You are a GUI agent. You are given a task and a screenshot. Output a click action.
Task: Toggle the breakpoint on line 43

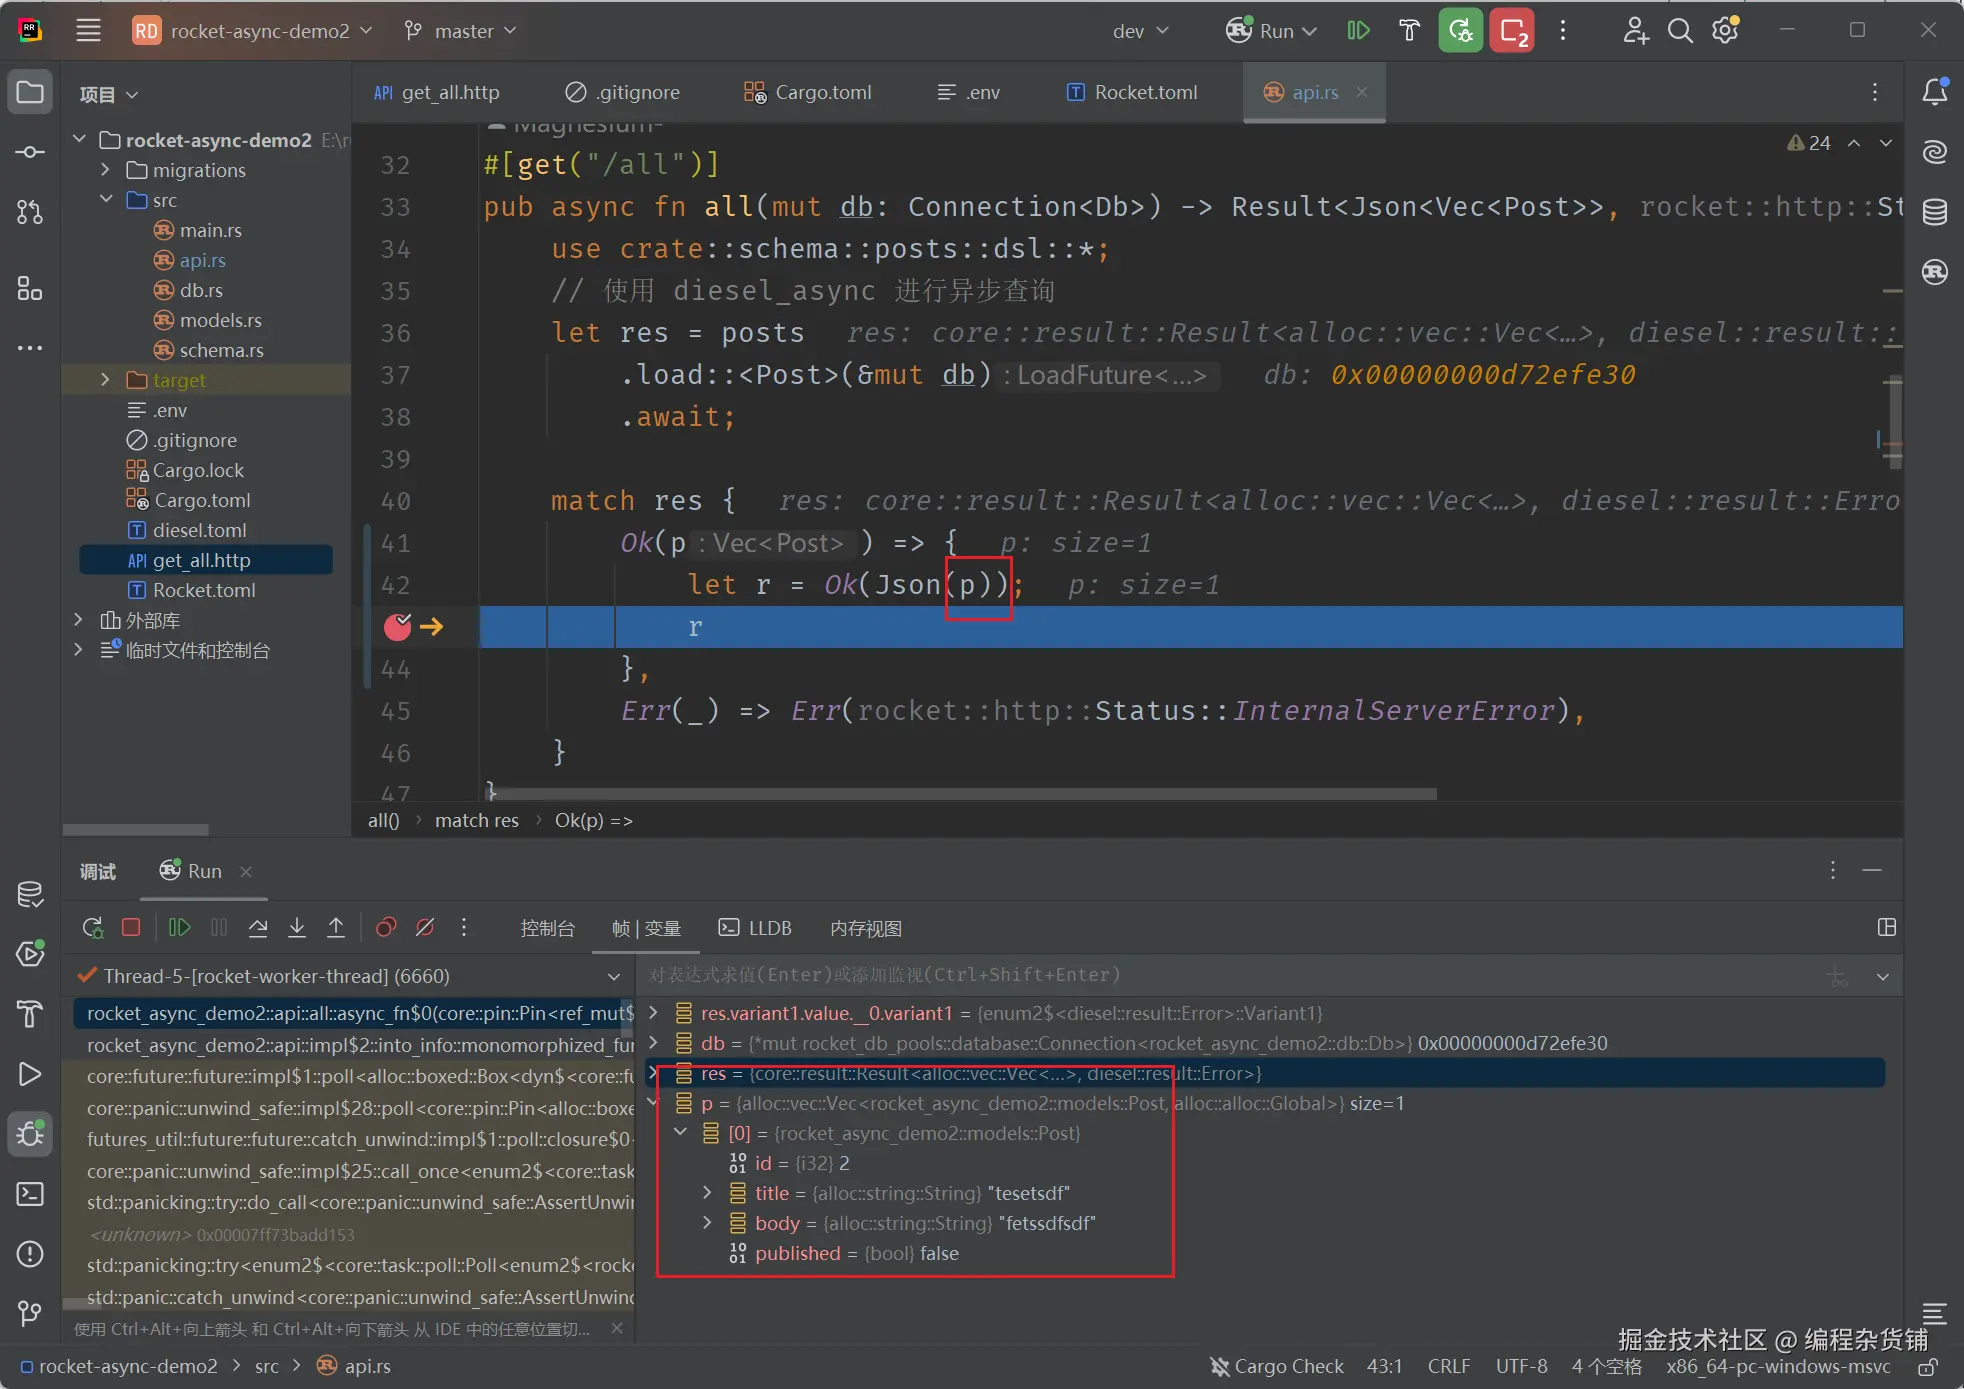pos(398,627)
